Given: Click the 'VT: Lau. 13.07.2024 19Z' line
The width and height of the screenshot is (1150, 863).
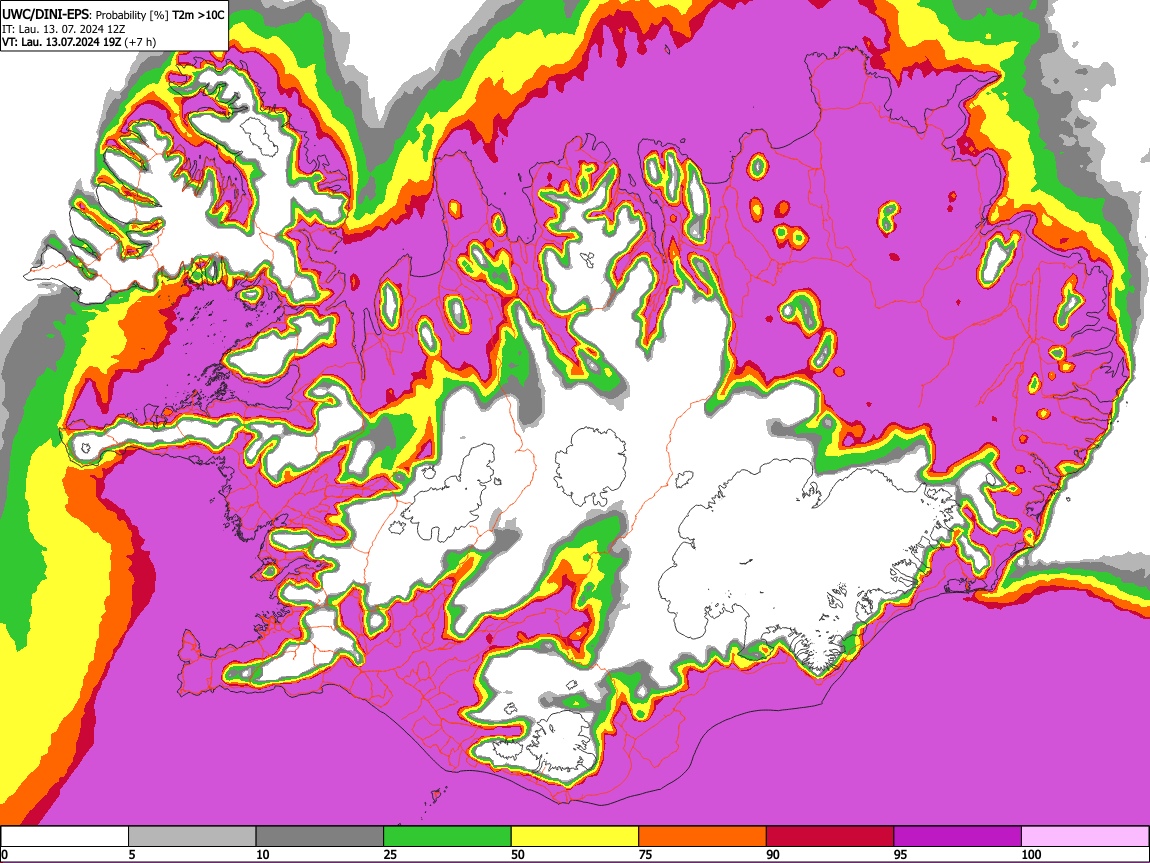Looking at the screenshot, I should click(x=62, y=42).
